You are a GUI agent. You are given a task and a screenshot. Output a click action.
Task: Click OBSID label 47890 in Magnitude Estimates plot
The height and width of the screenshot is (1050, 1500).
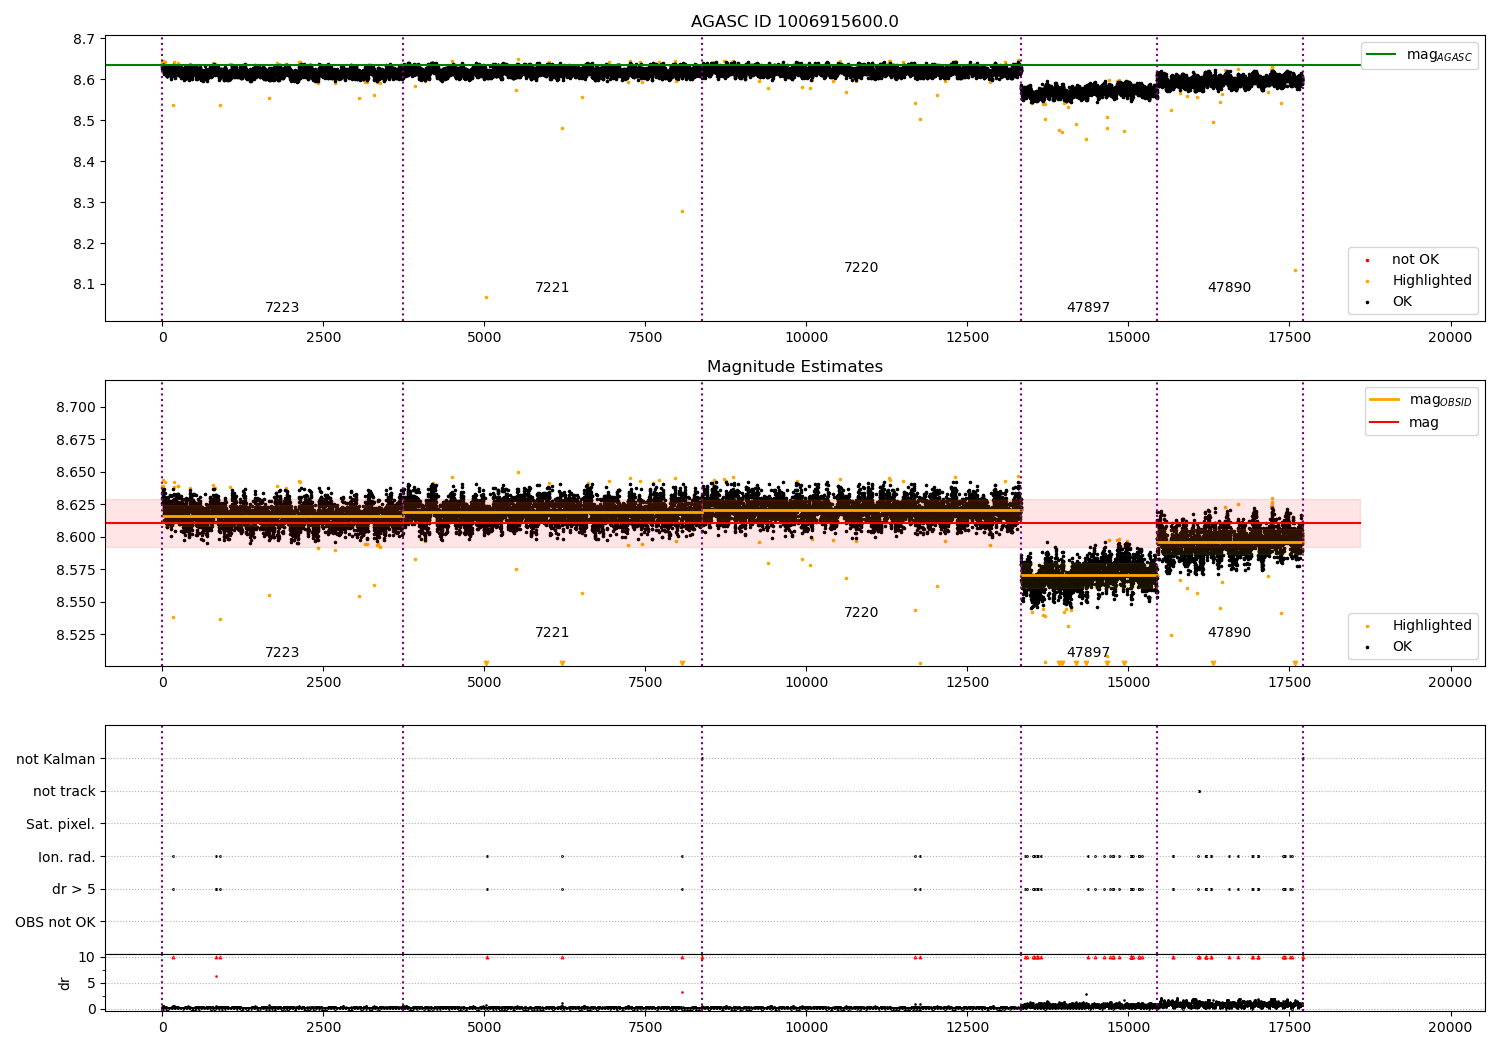1229,633
